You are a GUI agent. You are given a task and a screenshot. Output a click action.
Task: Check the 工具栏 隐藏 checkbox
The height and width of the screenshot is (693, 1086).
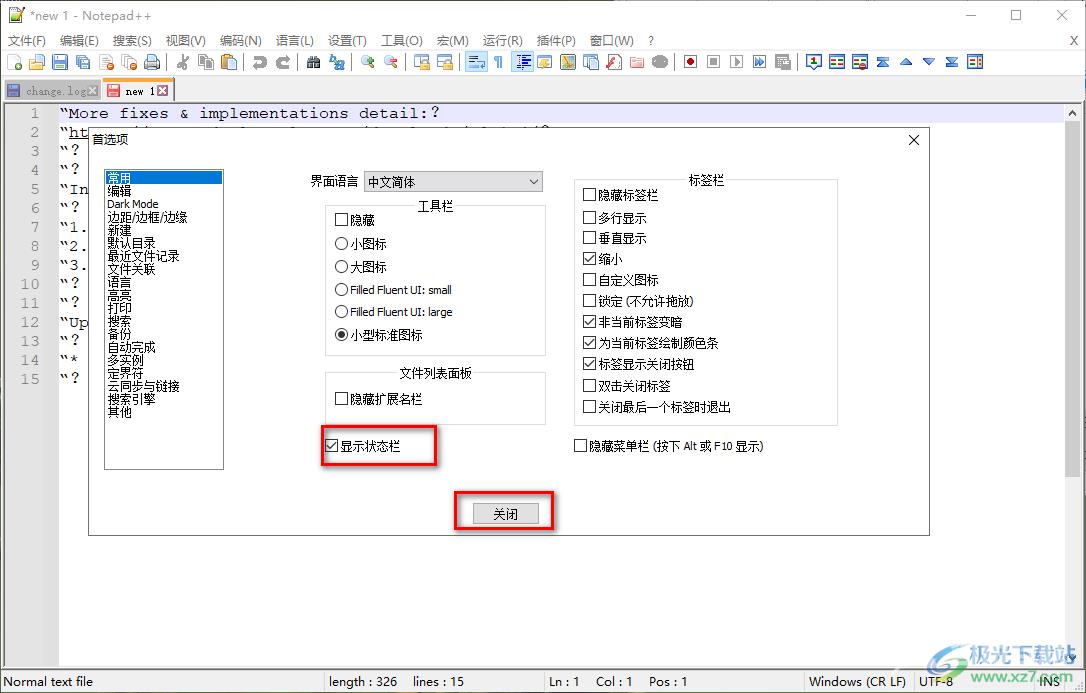point(341,220)
